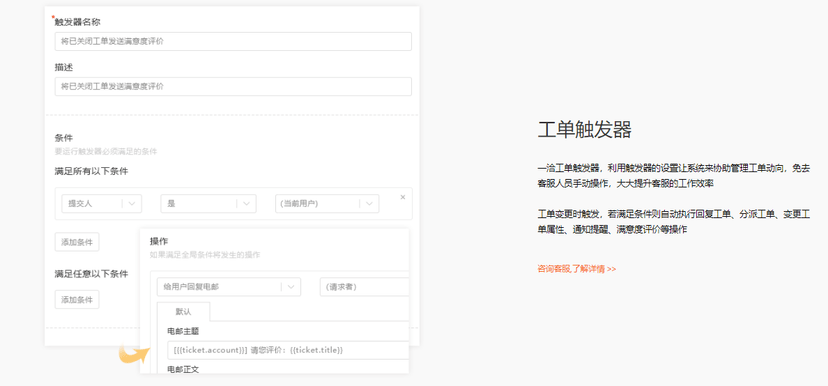Open the 咨询客服,了解详情 >> link

point(577,269)
